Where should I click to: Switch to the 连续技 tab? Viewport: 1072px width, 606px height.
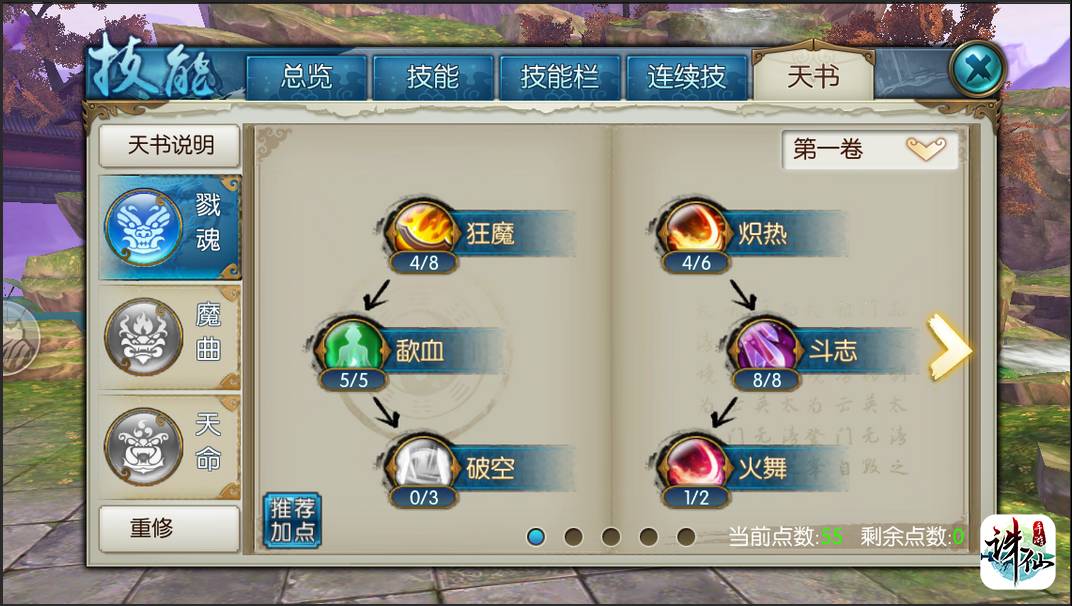686,77
